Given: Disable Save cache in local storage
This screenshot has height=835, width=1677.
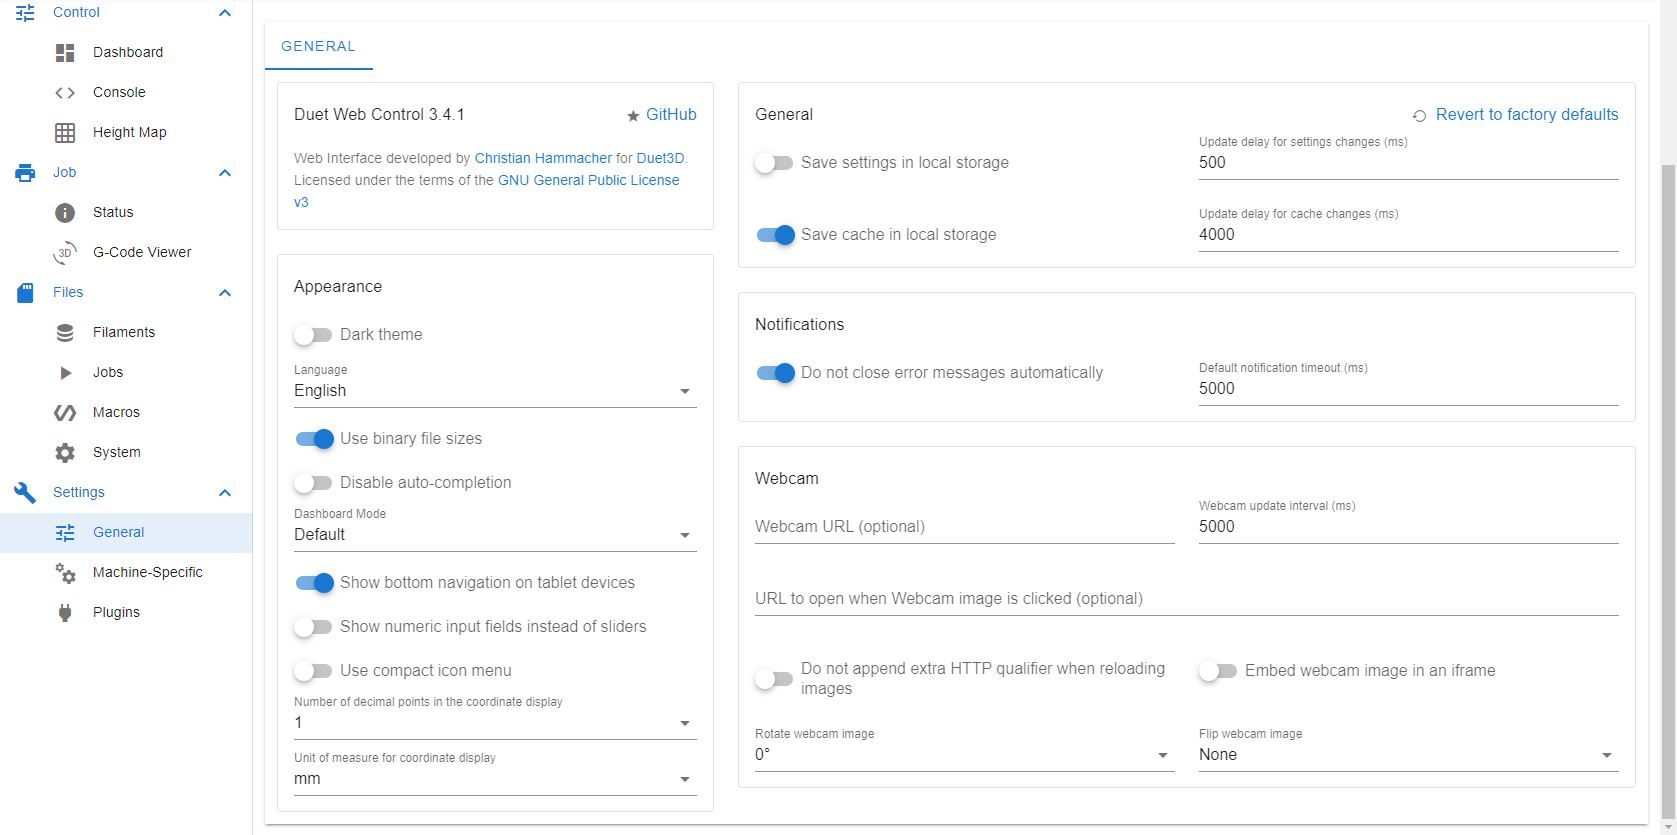Looking at the screenshot, I should [x=774, y=234].
